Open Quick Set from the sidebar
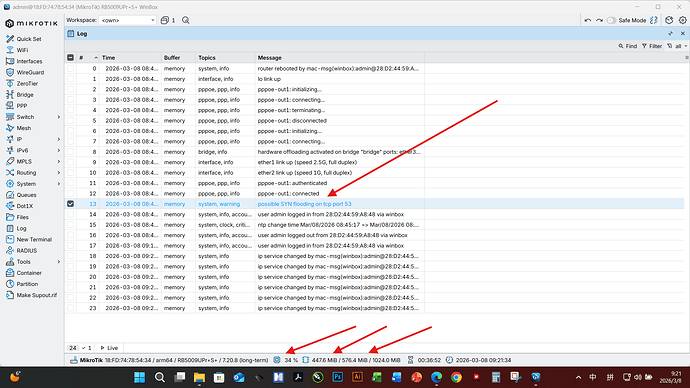The height and width of the screenshot is (388, 690). [24, 39]
